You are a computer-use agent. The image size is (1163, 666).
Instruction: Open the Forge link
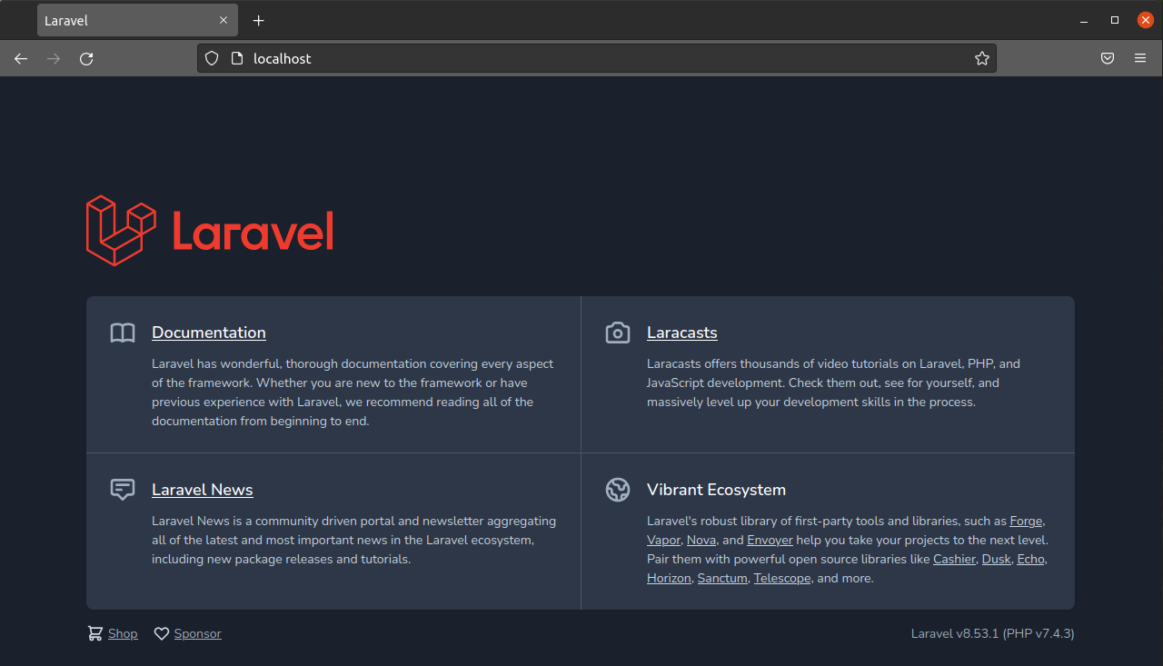pyautogui.click(x=1026, y=521)
